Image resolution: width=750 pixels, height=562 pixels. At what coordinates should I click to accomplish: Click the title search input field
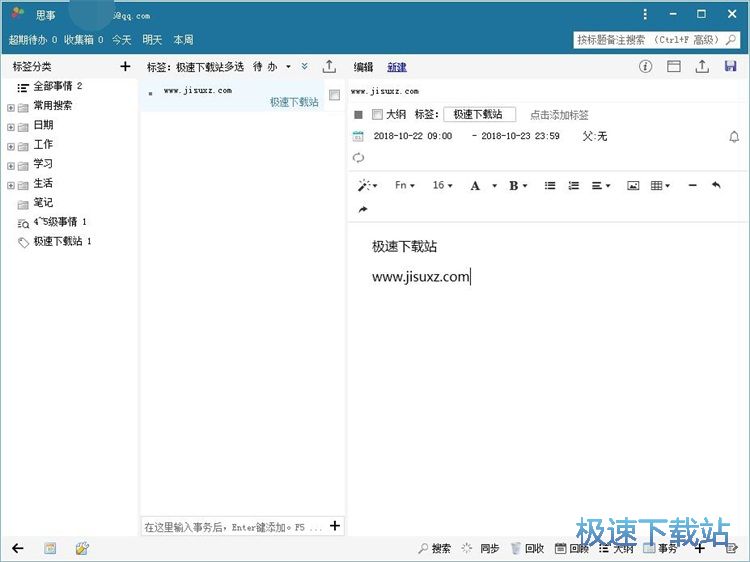[656, 40]
